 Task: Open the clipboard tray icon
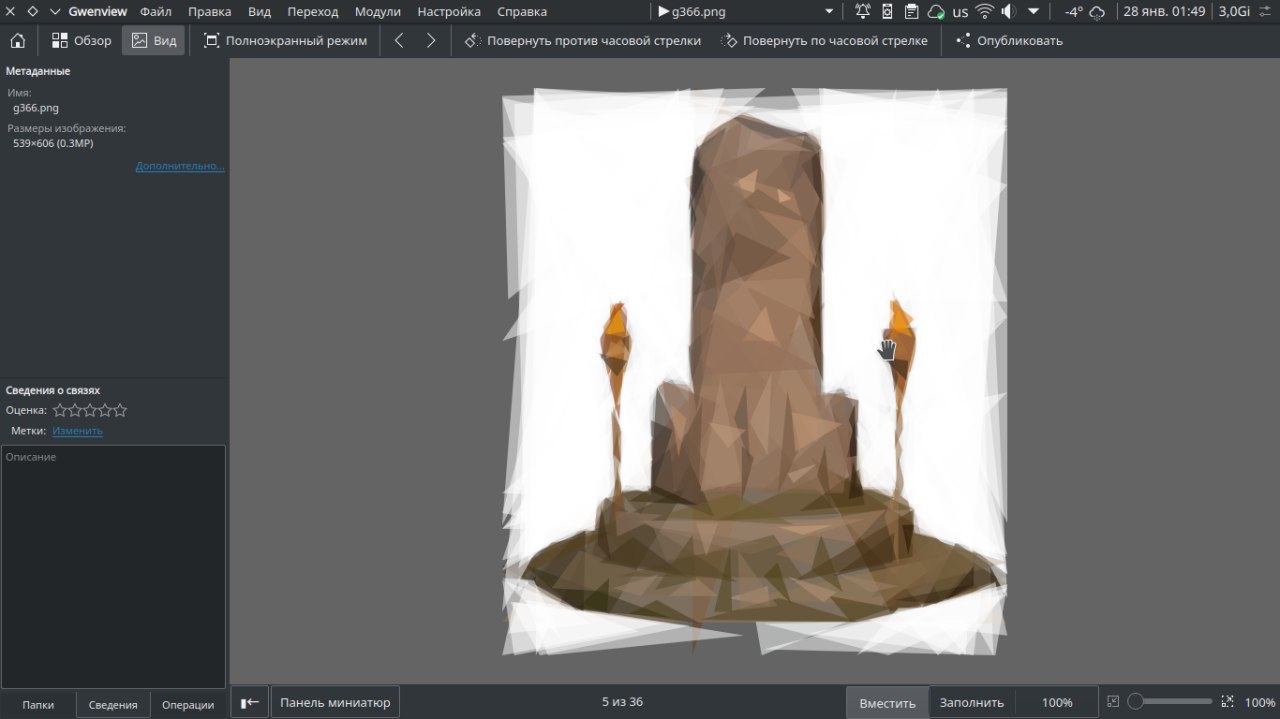(912, 12)
